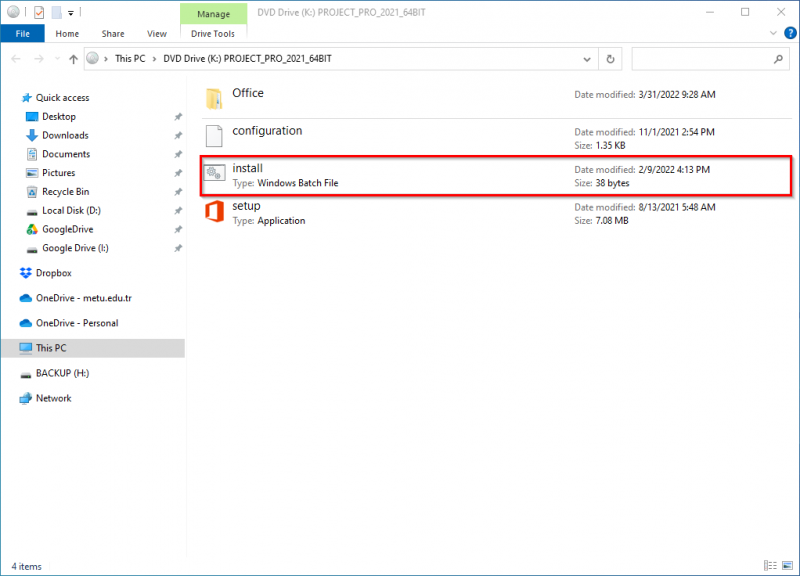Switch to the View ribbon tab
Viewport: 800px width, 576px height.
157,34
